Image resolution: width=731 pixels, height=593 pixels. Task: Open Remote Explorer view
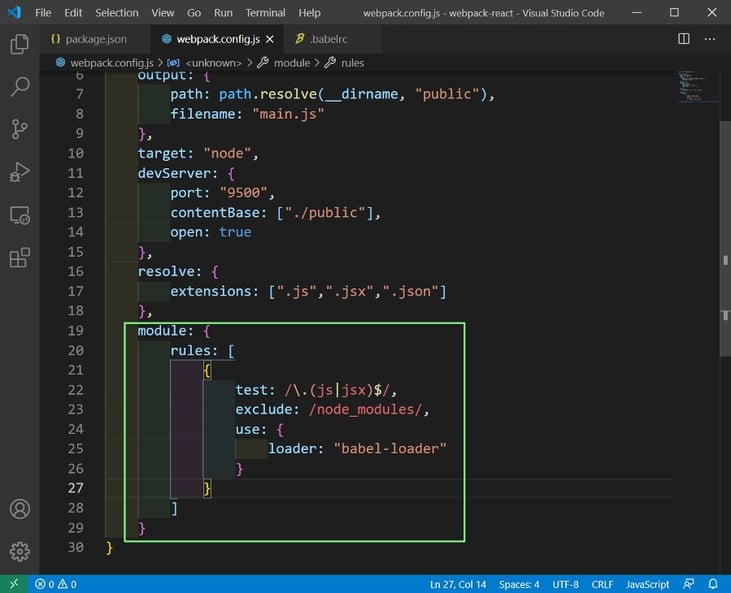[20, 215]
